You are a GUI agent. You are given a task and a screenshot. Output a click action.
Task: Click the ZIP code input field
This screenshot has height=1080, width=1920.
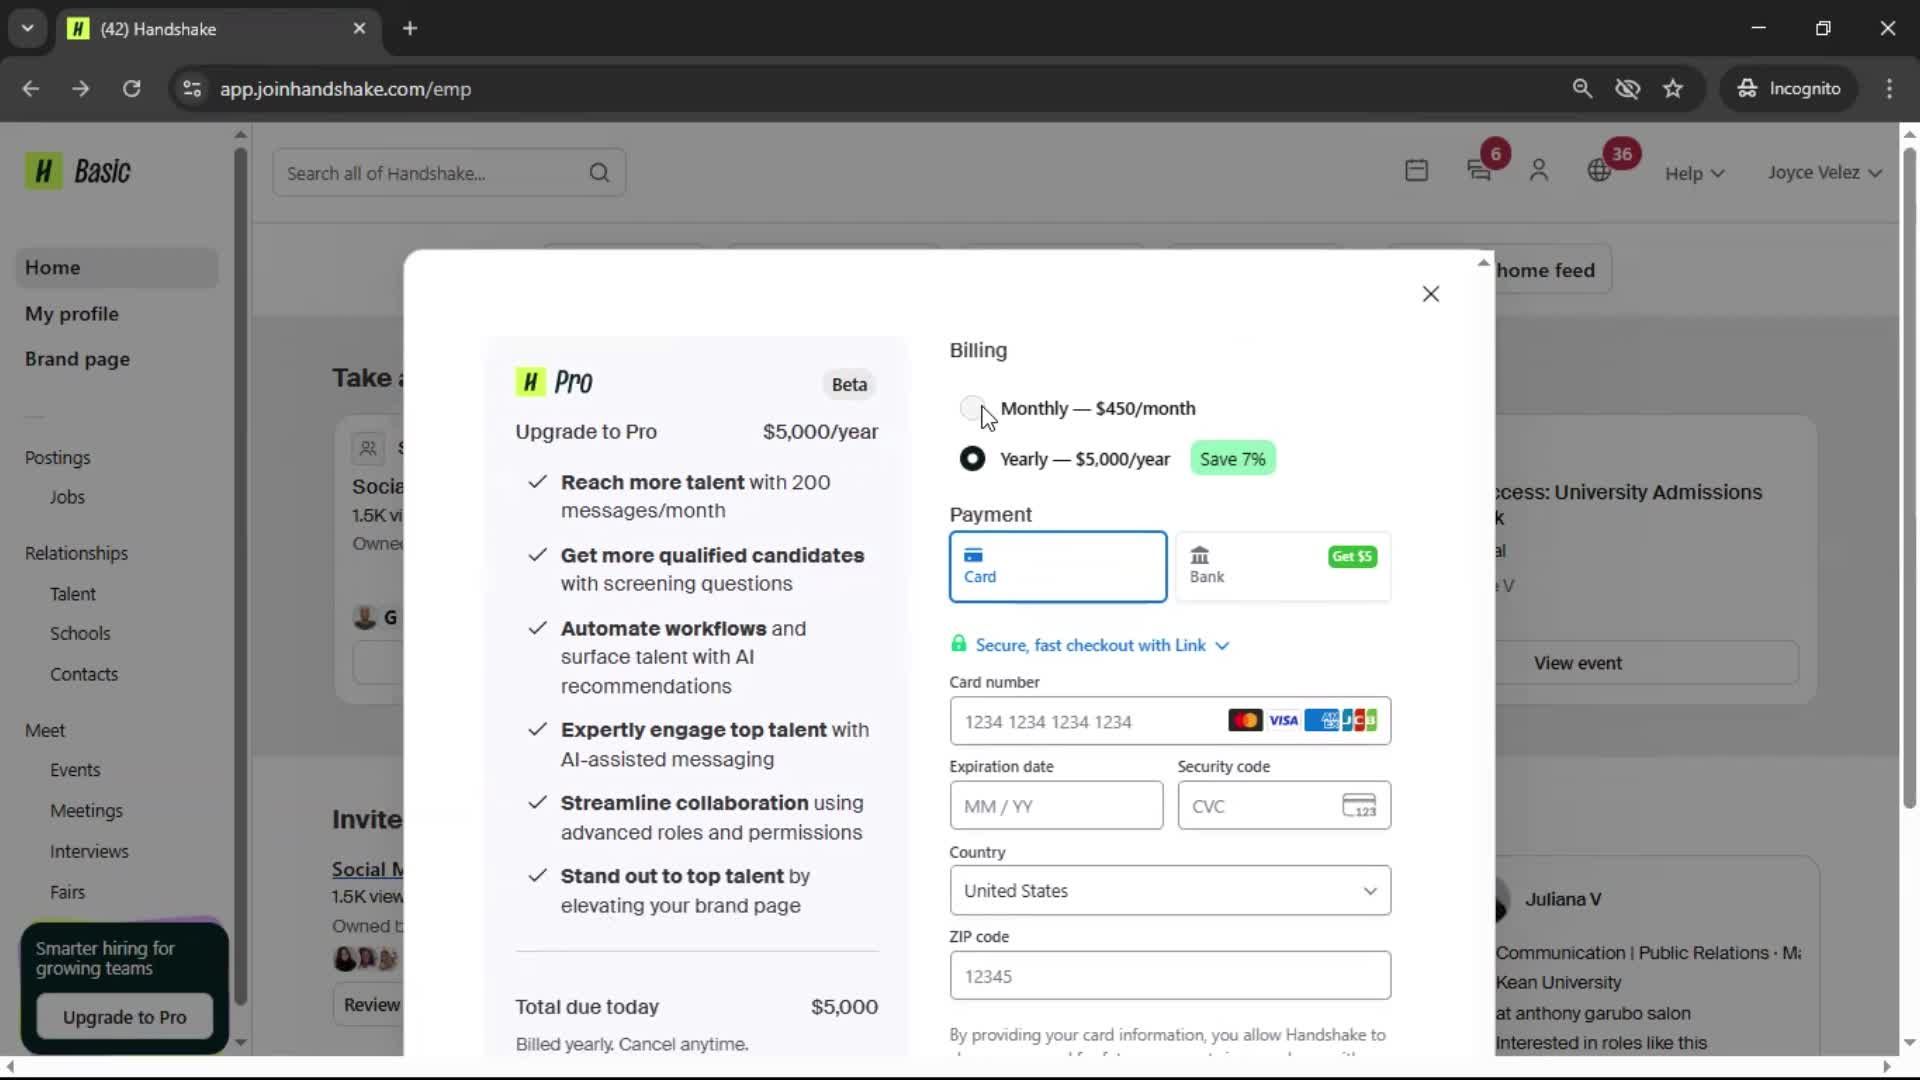coord(1170,976)
